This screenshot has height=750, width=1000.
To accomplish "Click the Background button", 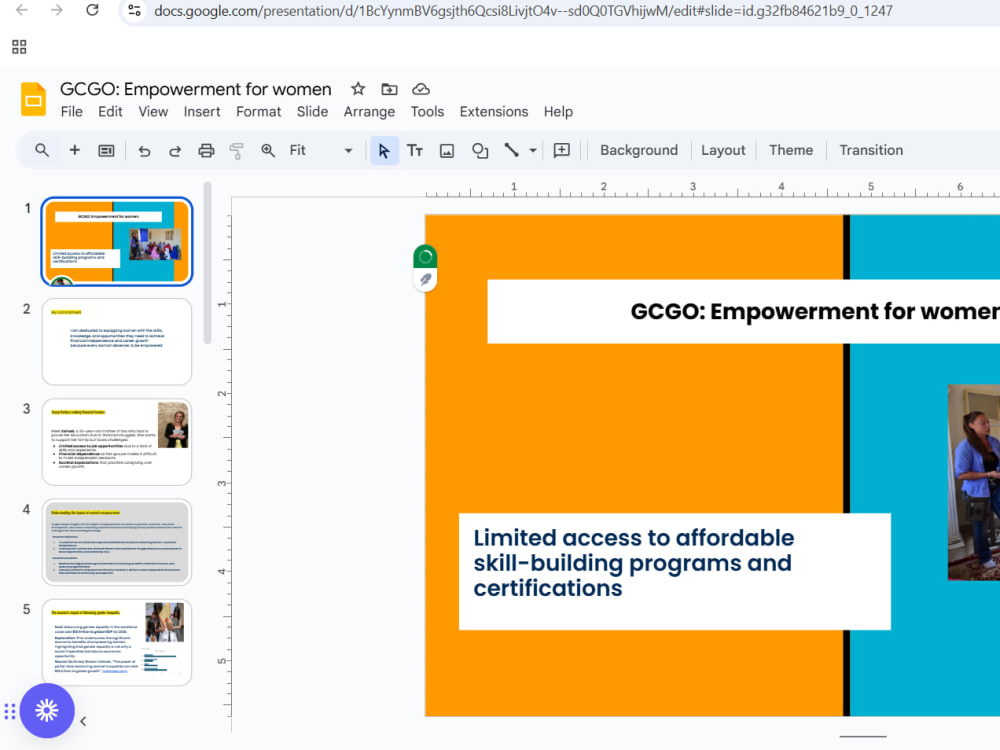I will point(638,151).
